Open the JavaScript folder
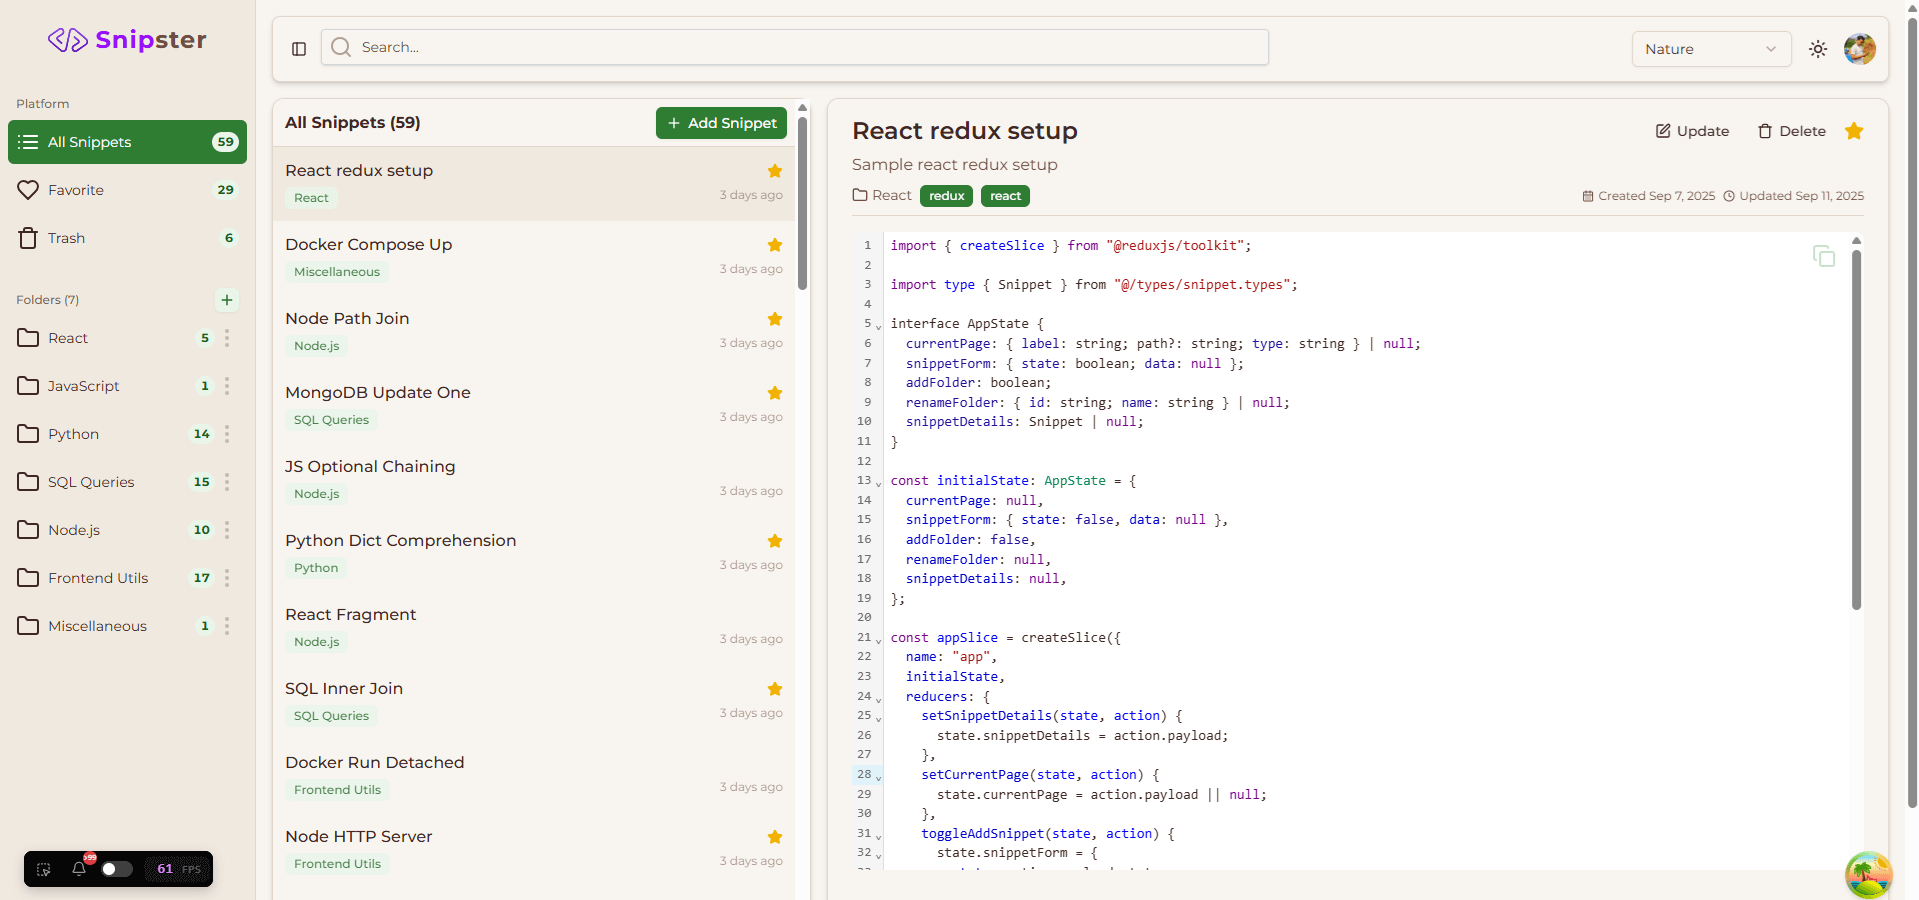This screenshot has width=1919, height=900. 110,386
